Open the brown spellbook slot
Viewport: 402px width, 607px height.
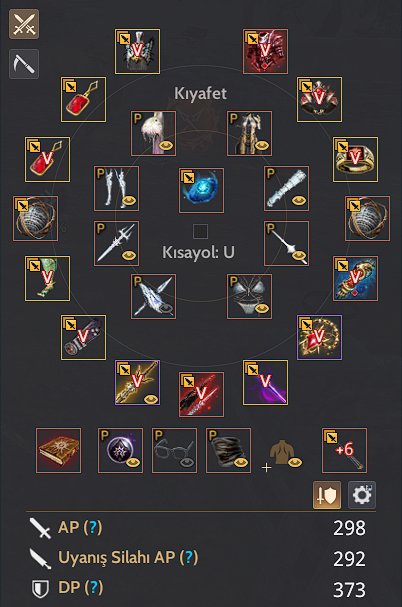pos(58,450)
